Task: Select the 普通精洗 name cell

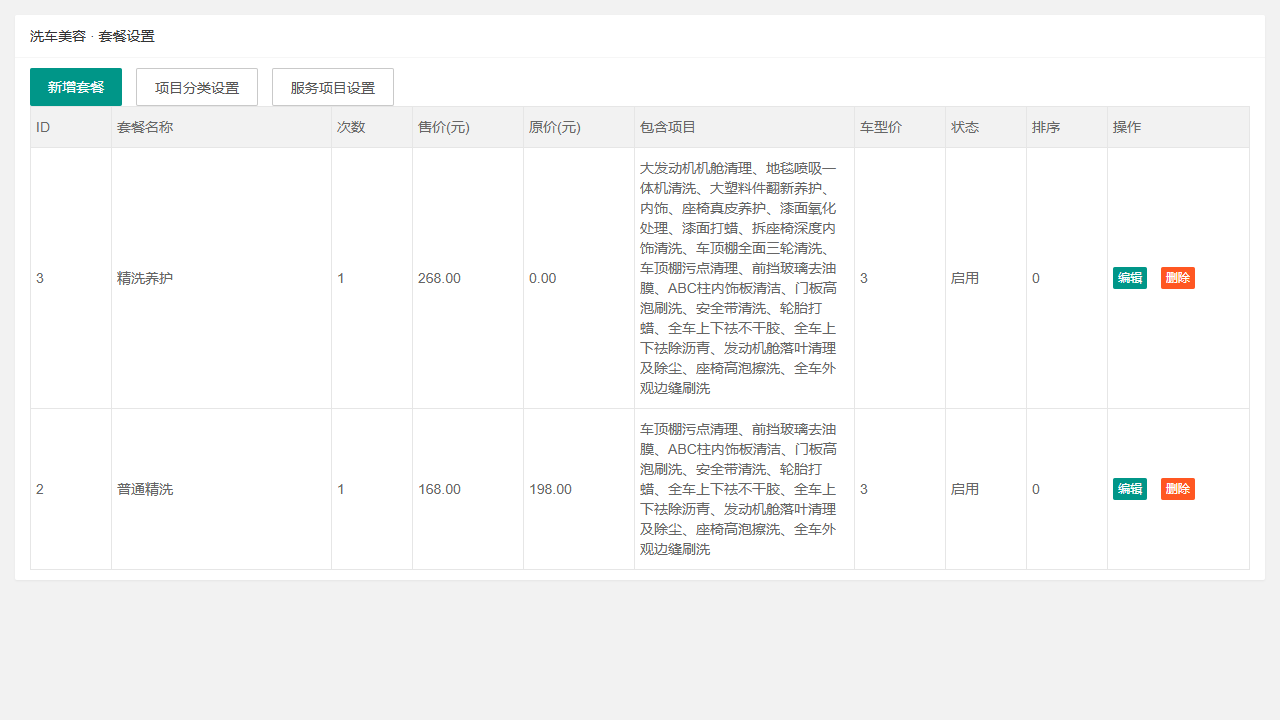Action: coord(221,489)
